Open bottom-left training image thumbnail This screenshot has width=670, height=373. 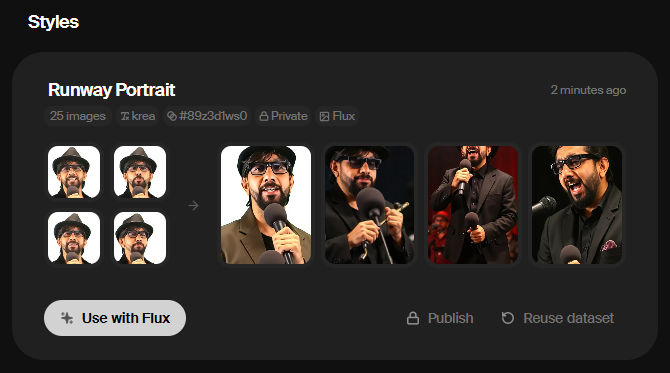point(74,238)
